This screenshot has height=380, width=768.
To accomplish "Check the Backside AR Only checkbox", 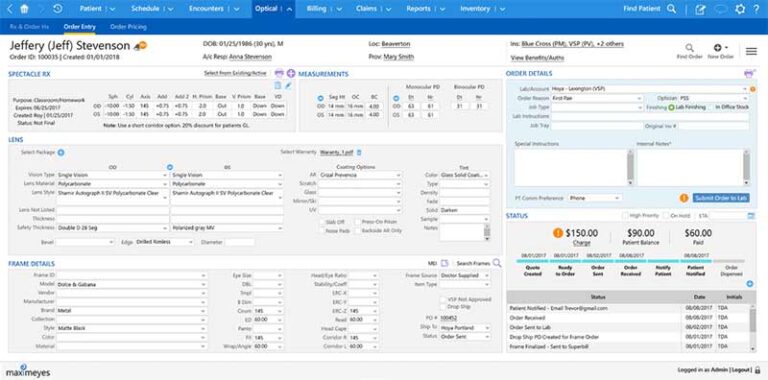I will pos(358,230).
